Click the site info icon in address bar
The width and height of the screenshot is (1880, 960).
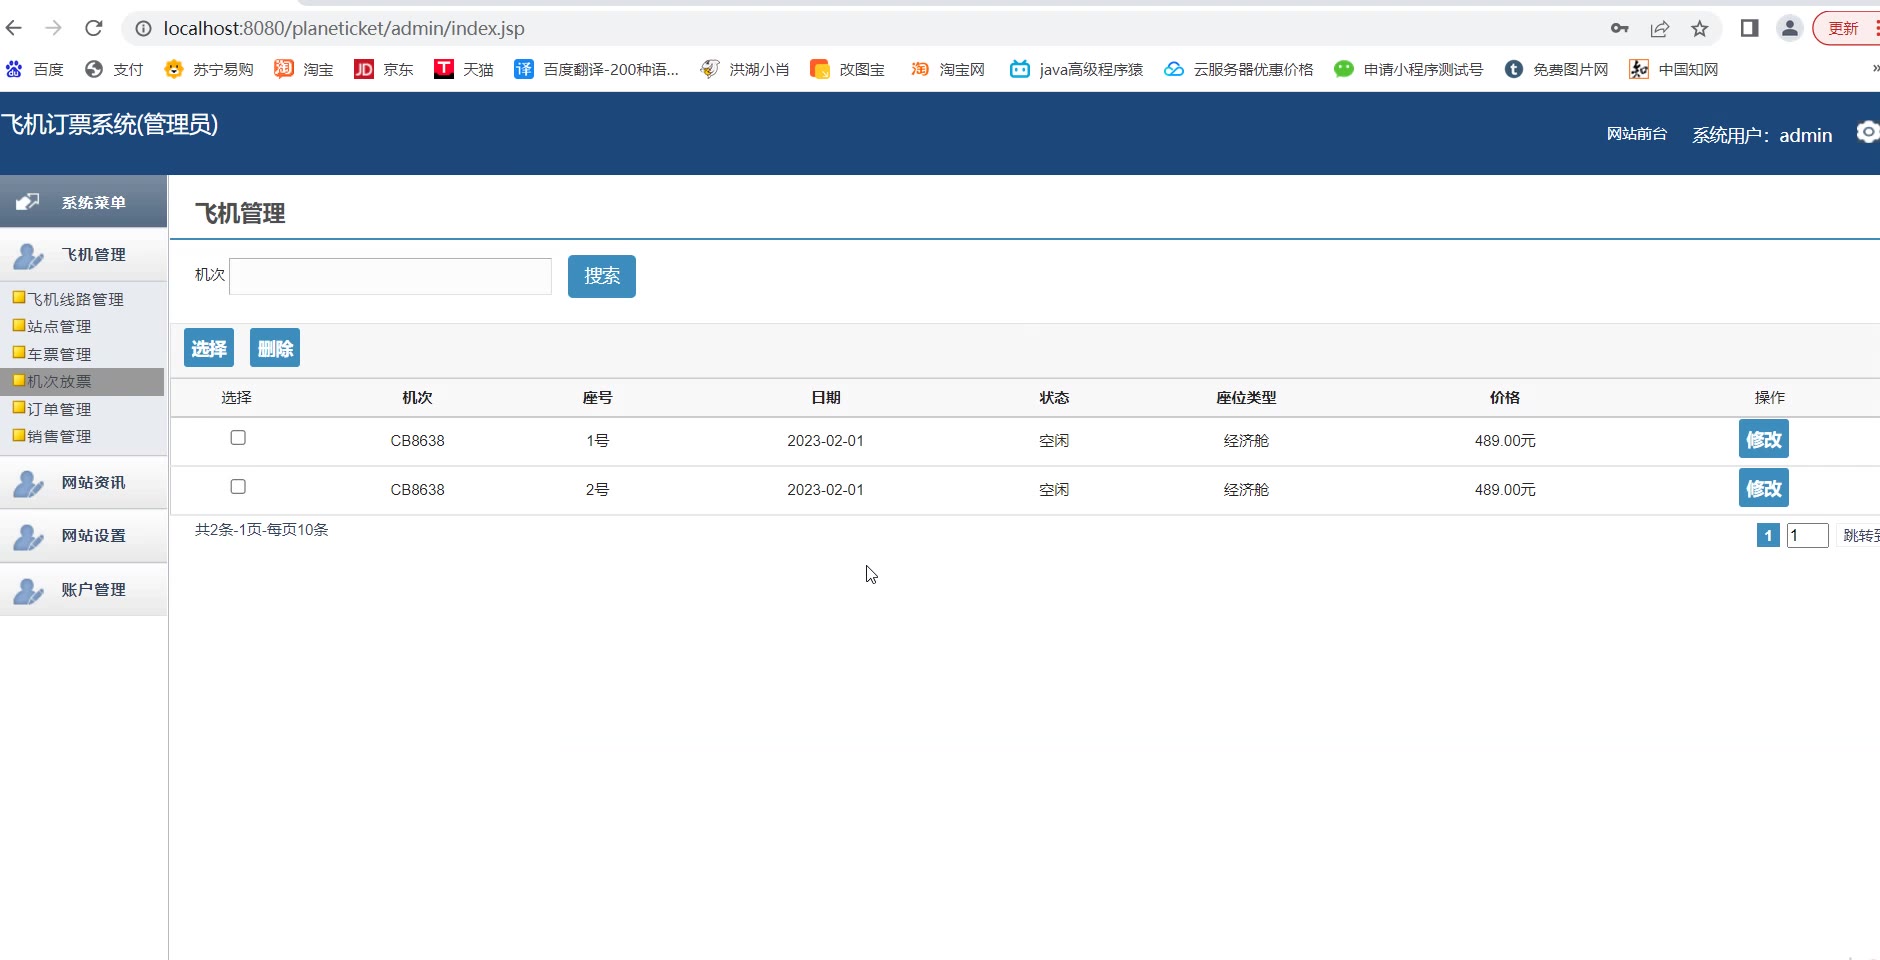click(x=143, y=28)
